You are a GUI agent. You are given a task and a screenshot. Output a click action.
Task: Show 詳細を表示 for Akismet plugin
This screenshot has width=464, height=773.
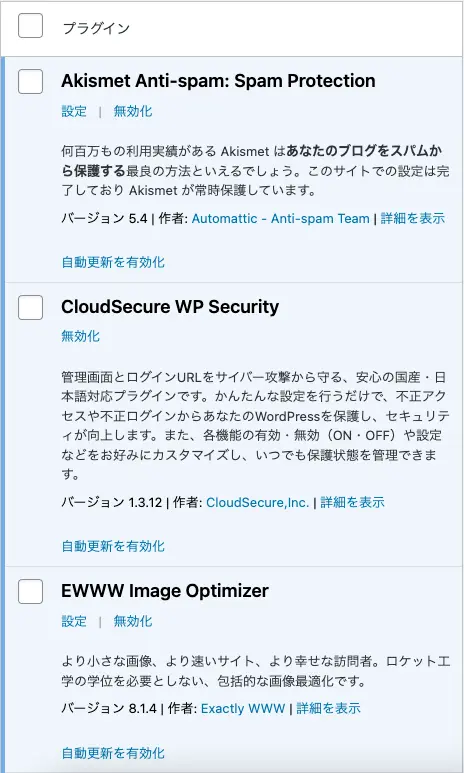tap(413, 218)
